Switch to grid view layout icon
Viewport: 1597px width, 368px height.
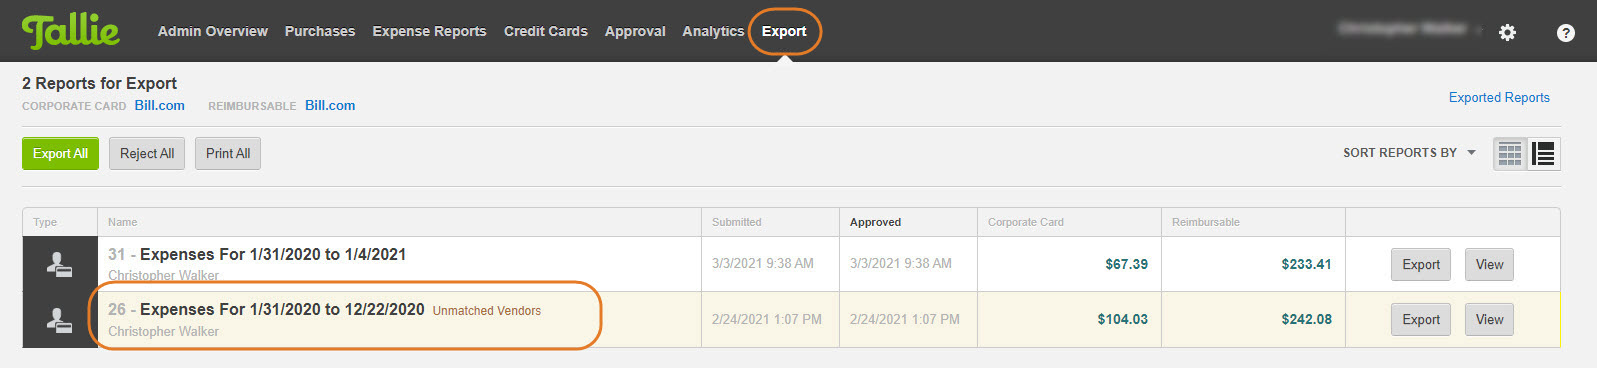pos(1510,154)
